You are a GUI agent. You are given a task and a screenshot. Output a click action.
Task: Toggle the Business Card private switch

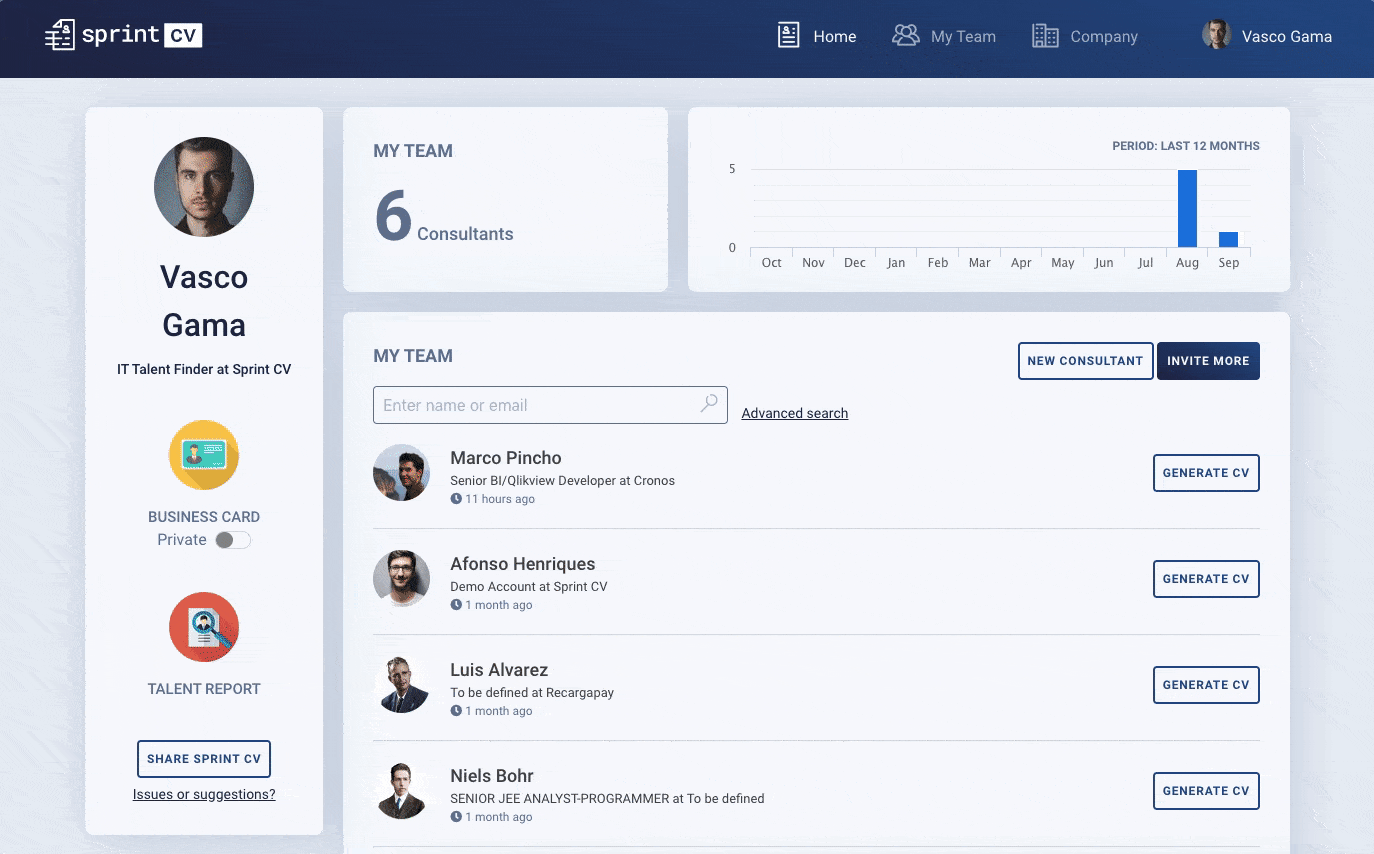point(232,539)
